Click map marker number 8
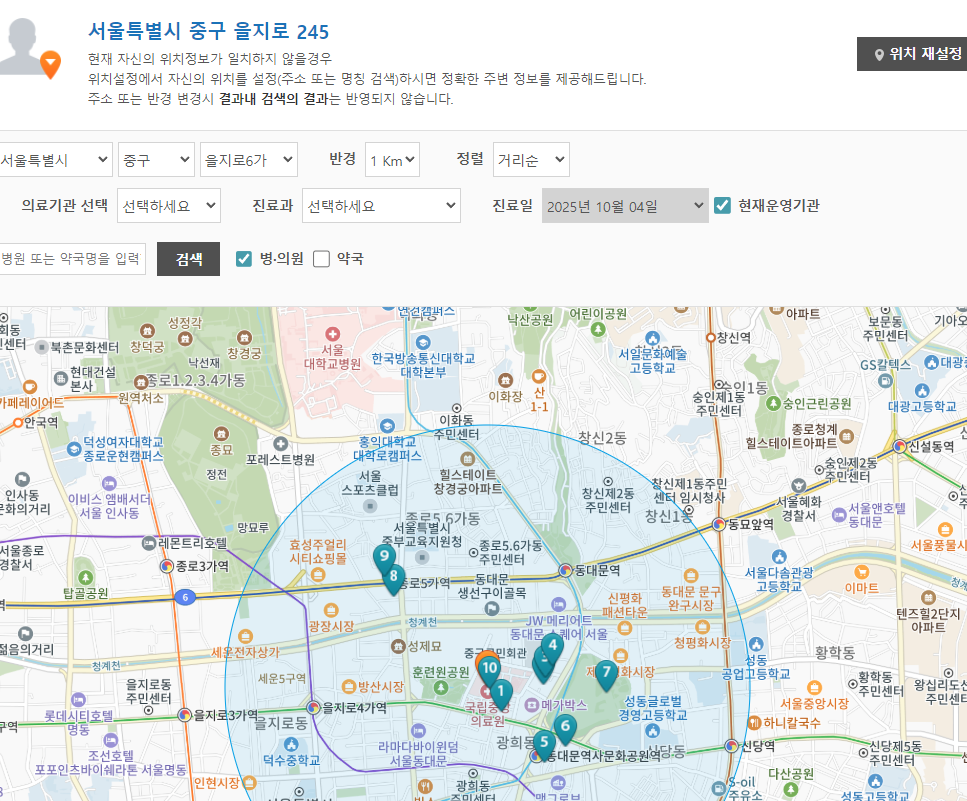This screenshot has height=801, width=967. click(393, 578)
